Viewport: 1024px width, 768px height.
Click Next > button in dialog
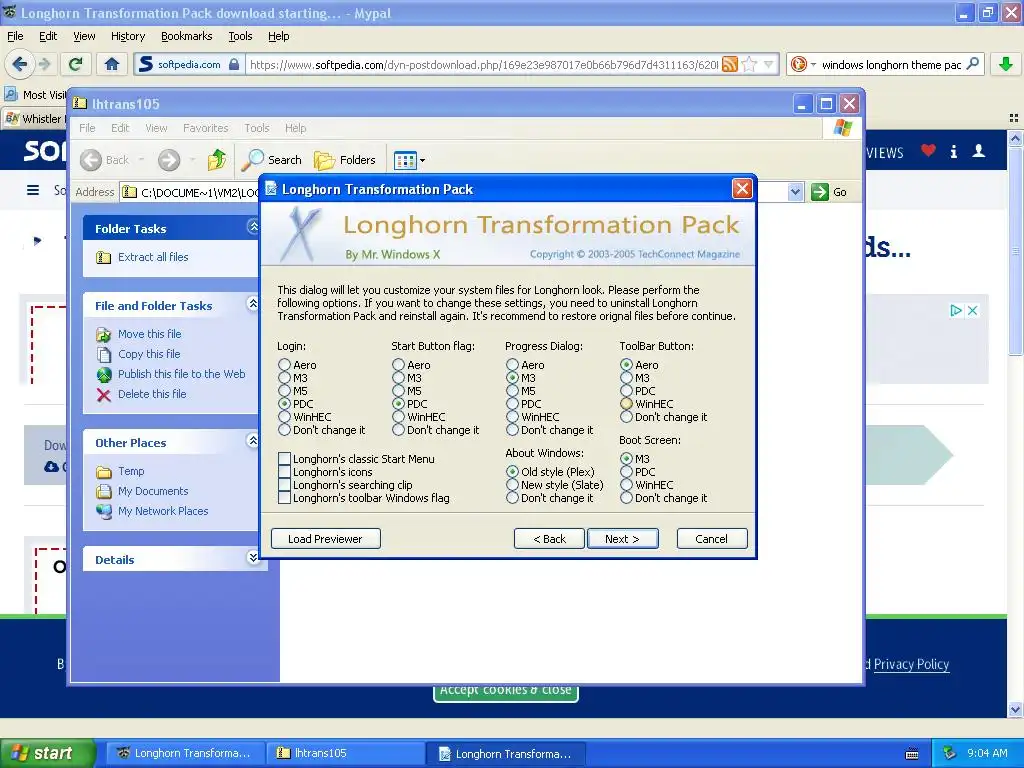(x=622, y=539)
